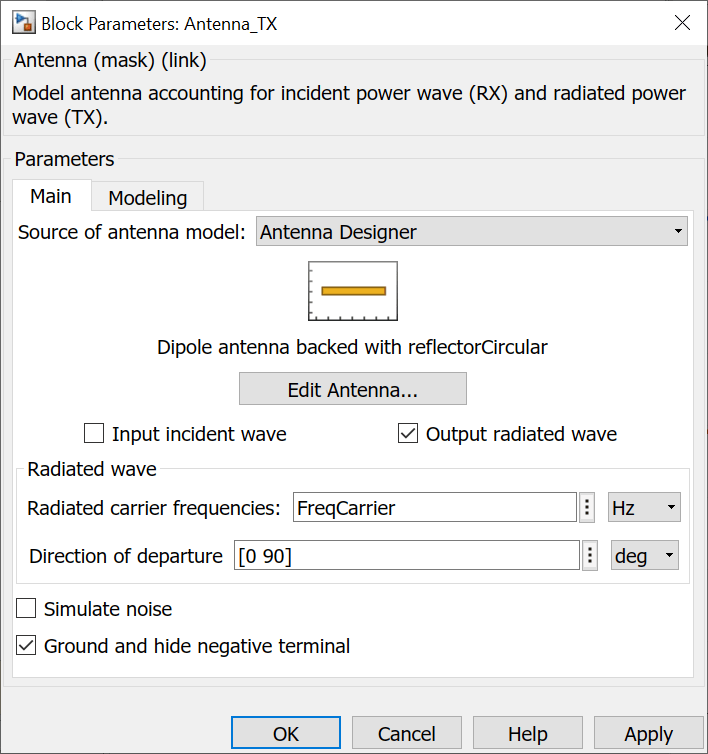Close the Block Parameters dialog
The height and width of the screenshot is (754, 708).
click(682, 23)
